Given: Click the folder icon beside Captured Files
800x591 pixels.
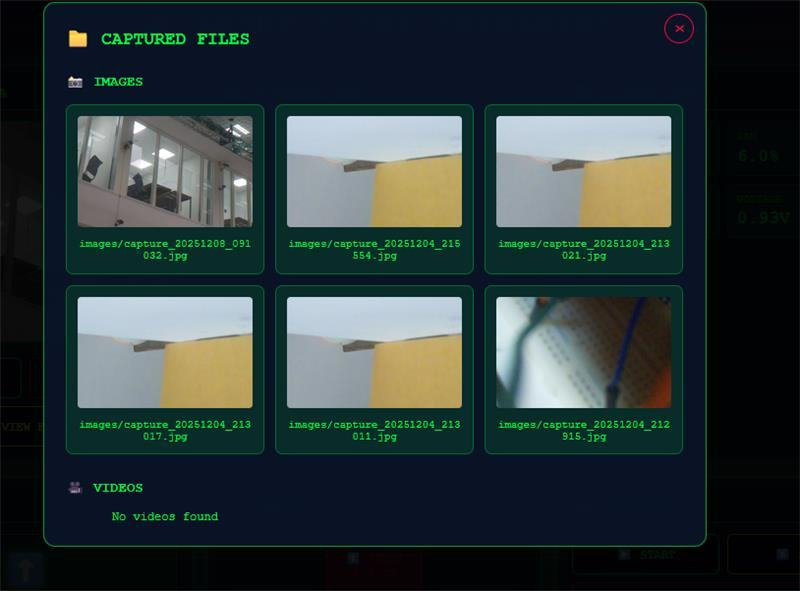Looking at the screenshot, I should (78, 39).
